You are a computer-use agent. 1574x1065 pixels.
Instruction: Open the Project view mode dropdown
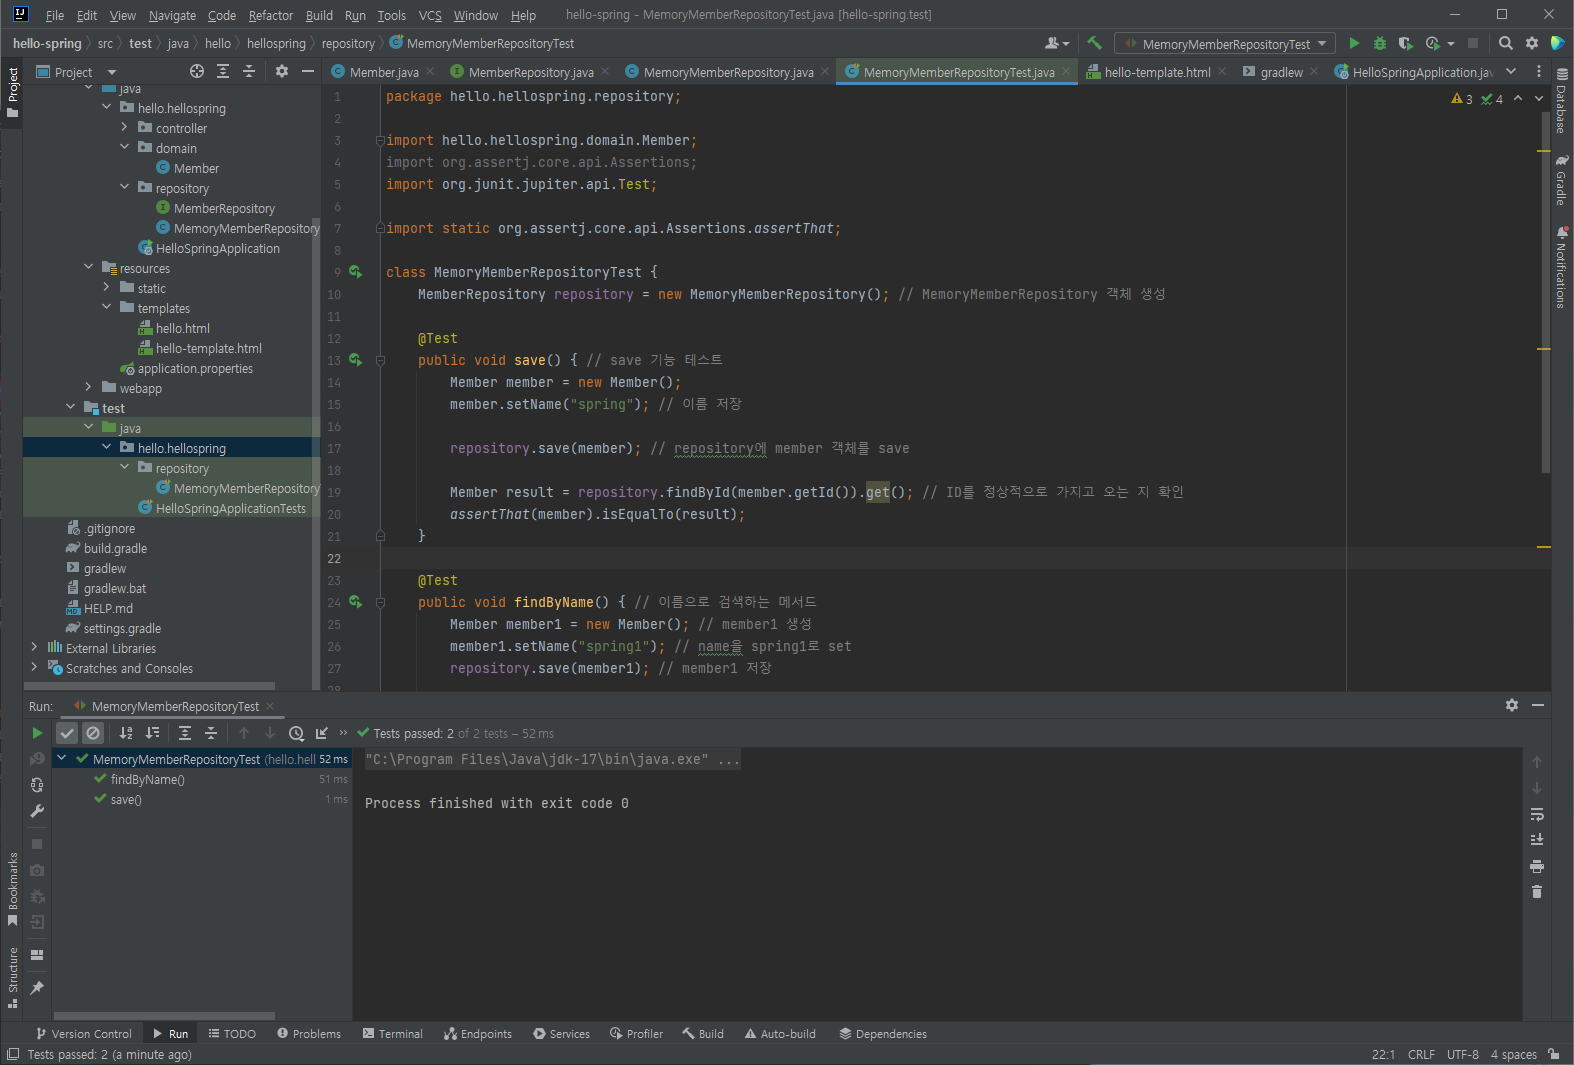coord(77,72)
